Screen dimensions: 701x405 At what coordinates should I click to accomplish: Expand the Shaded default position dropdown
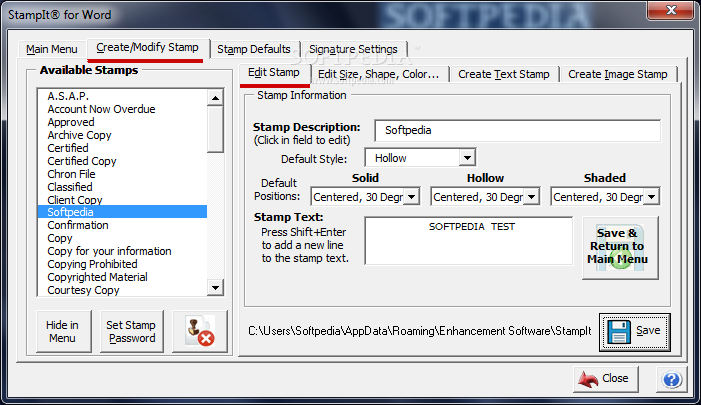pyautogui.click(x=651, y=197)
